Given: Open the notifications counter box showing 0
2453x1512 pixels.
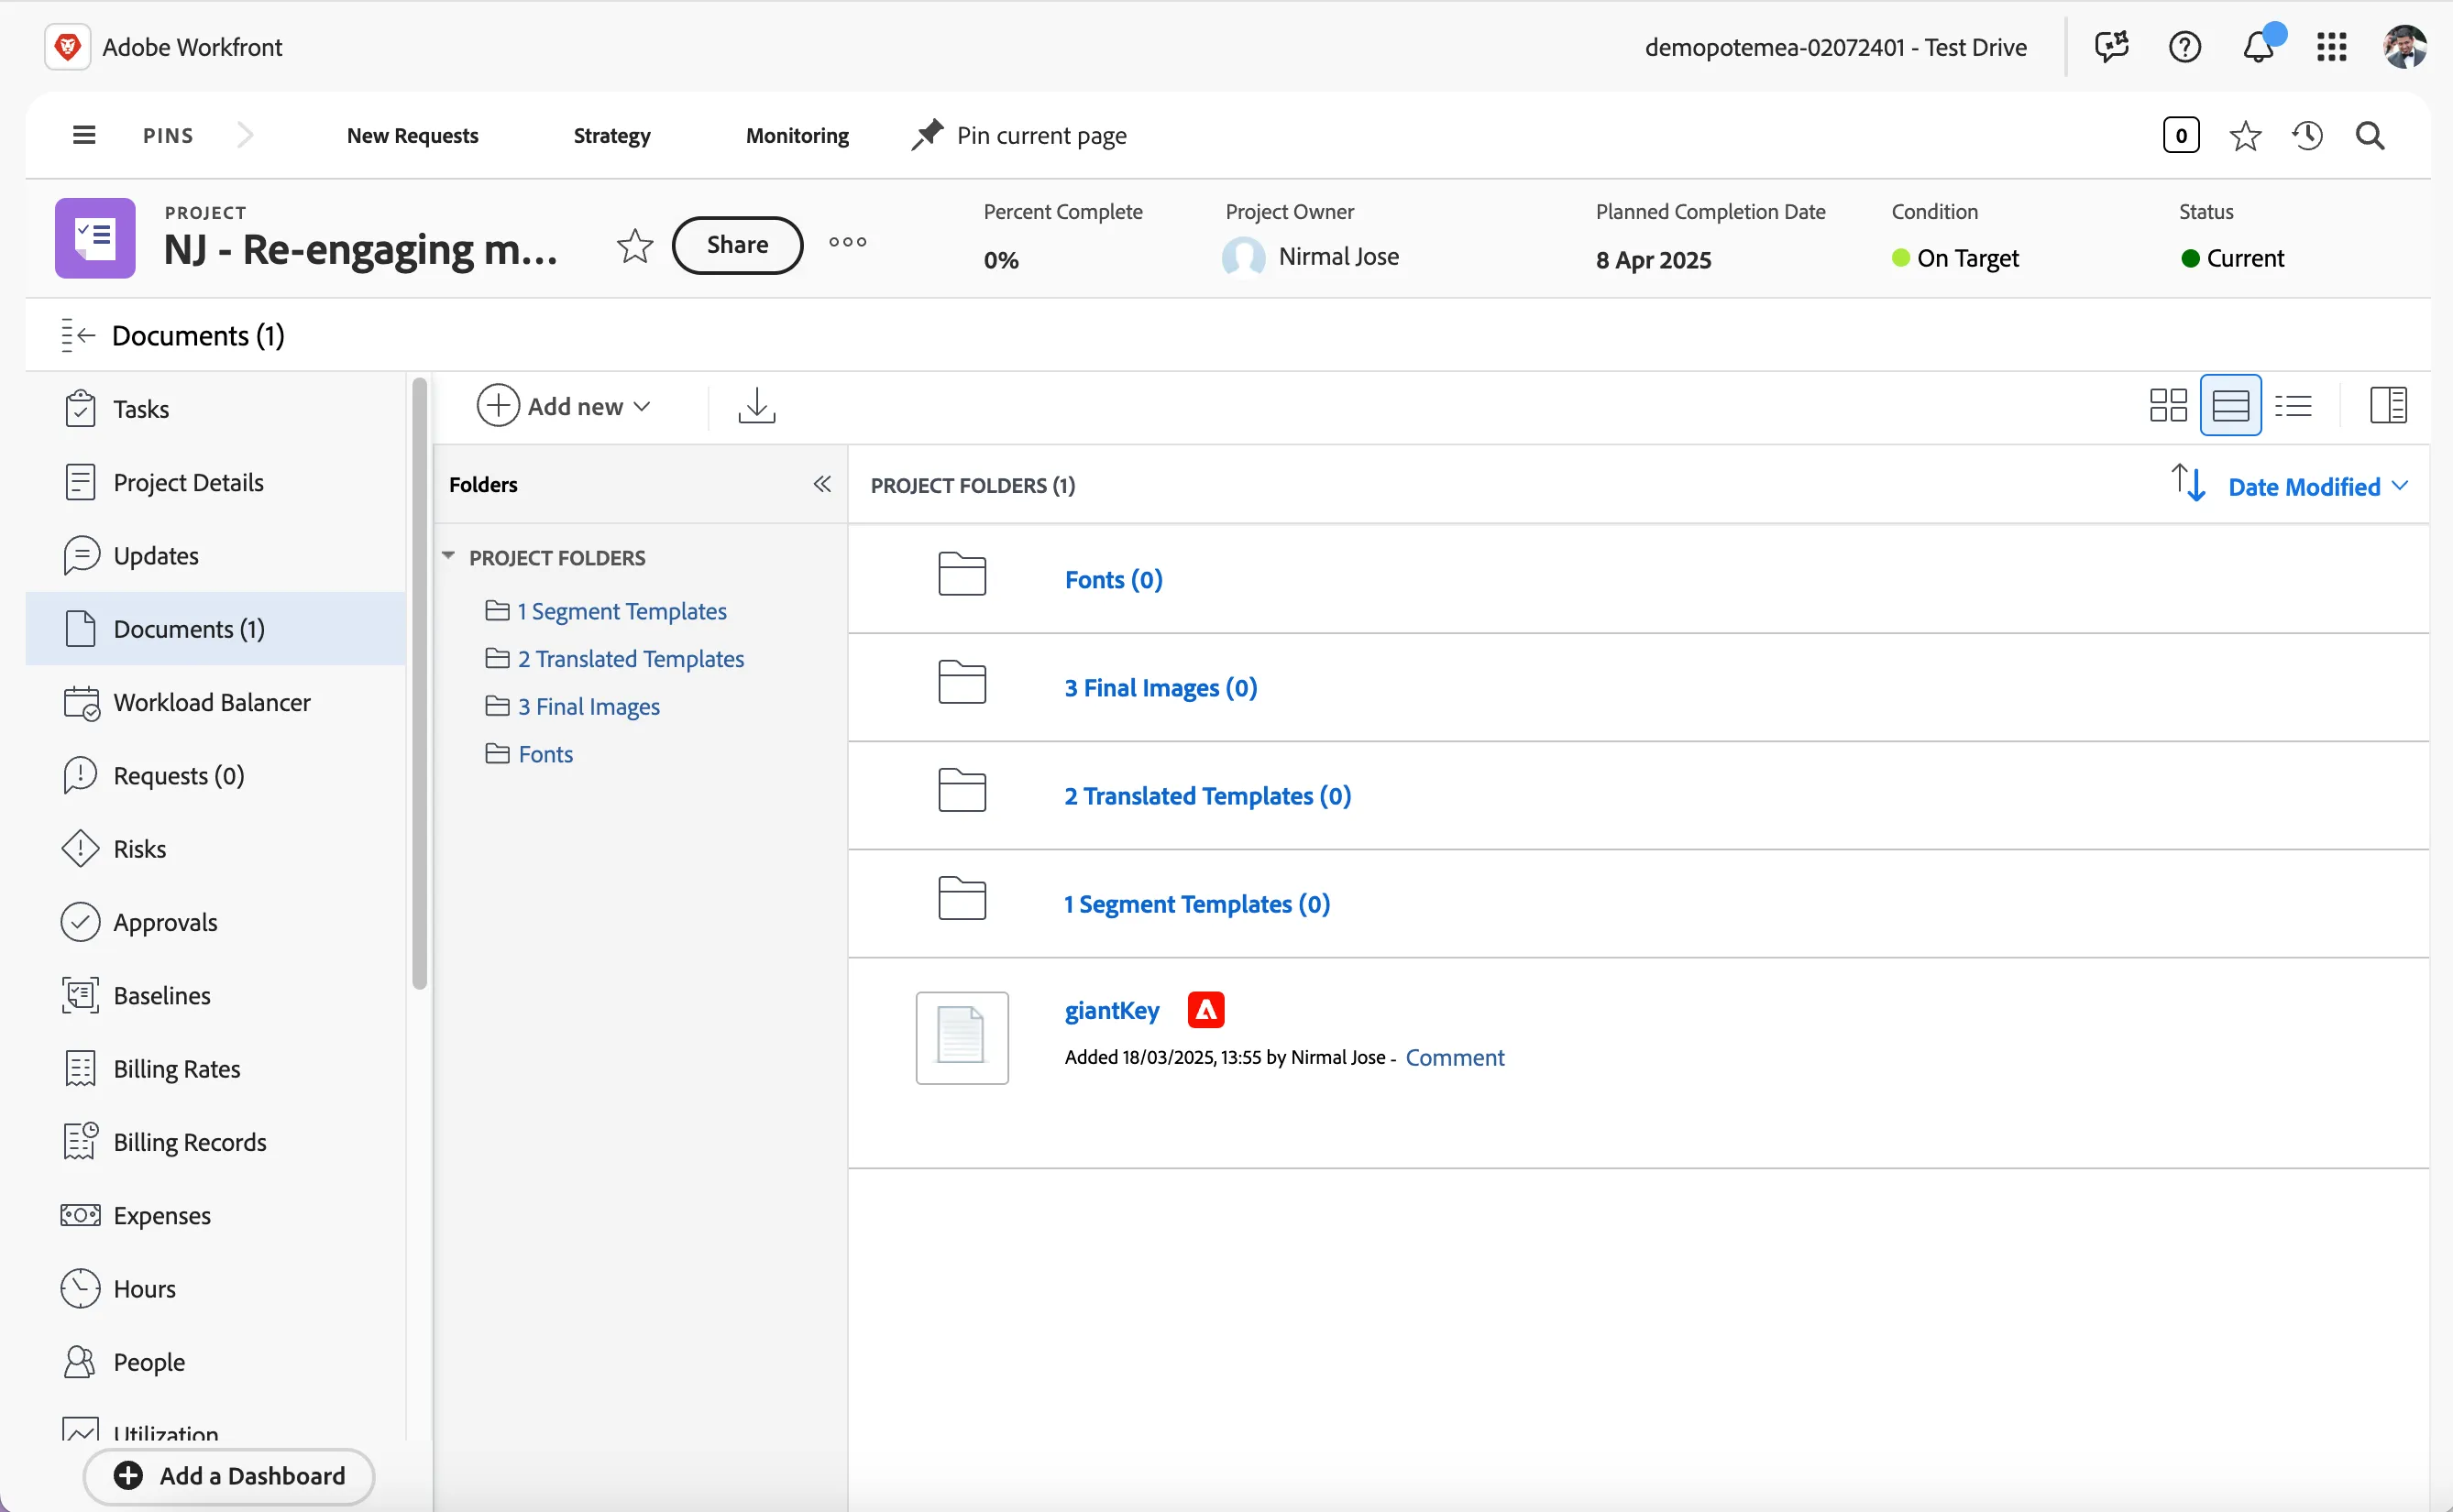Looking at the screenshot, I should (2181, 135).
